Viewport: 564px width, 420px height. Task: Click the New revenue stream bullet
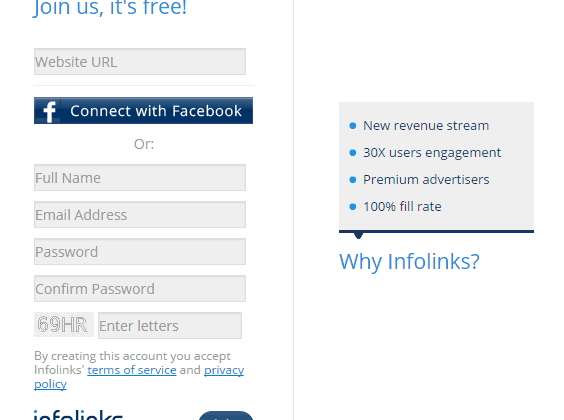[419, 125]
